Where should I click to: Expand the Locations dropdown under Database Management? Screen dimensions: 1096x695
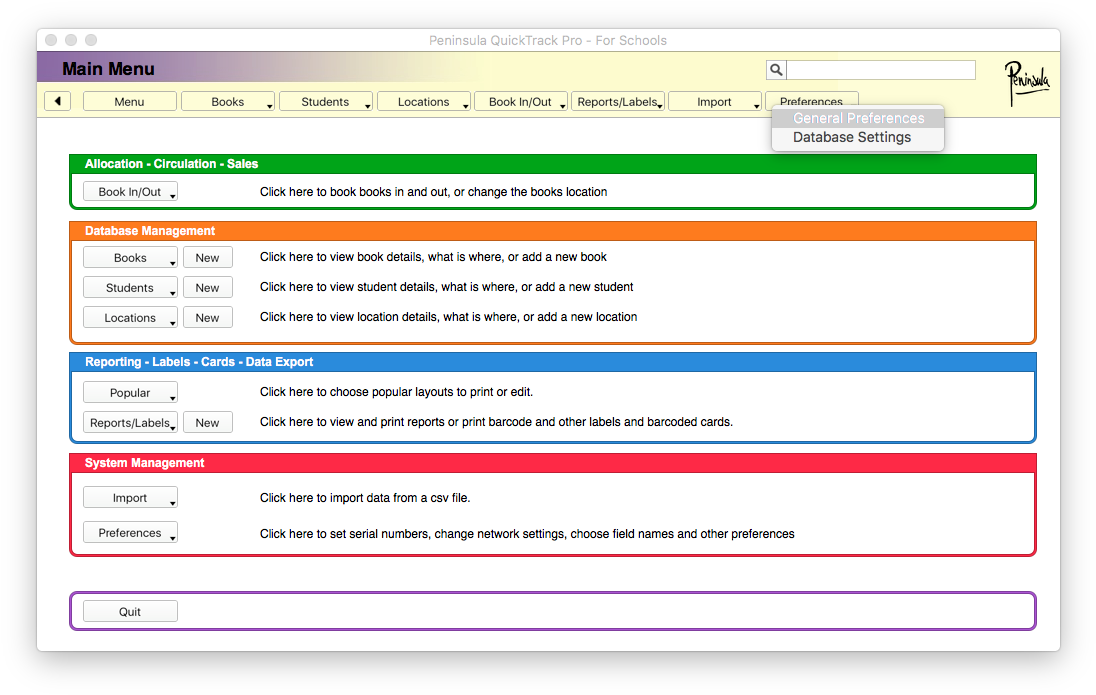130,318
